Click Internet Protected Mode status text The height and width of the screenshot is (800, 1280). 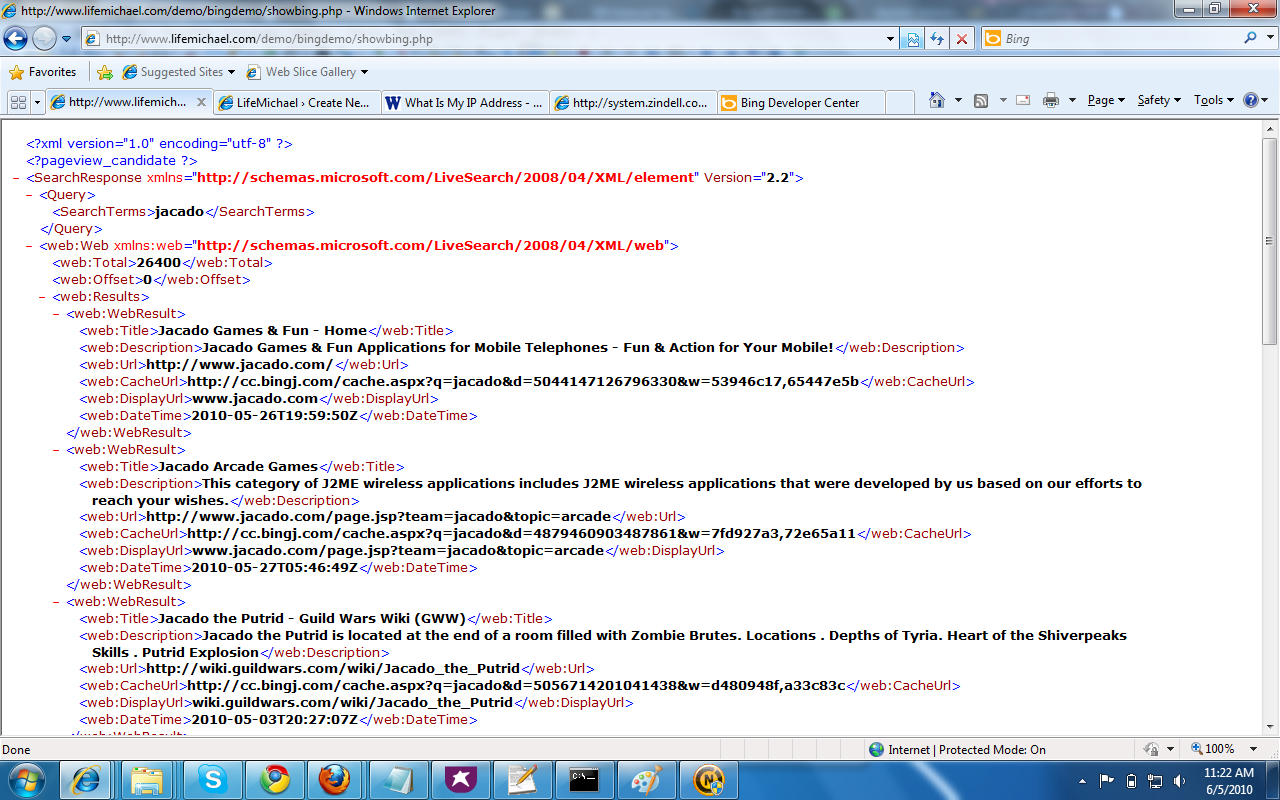click(967, 750)
